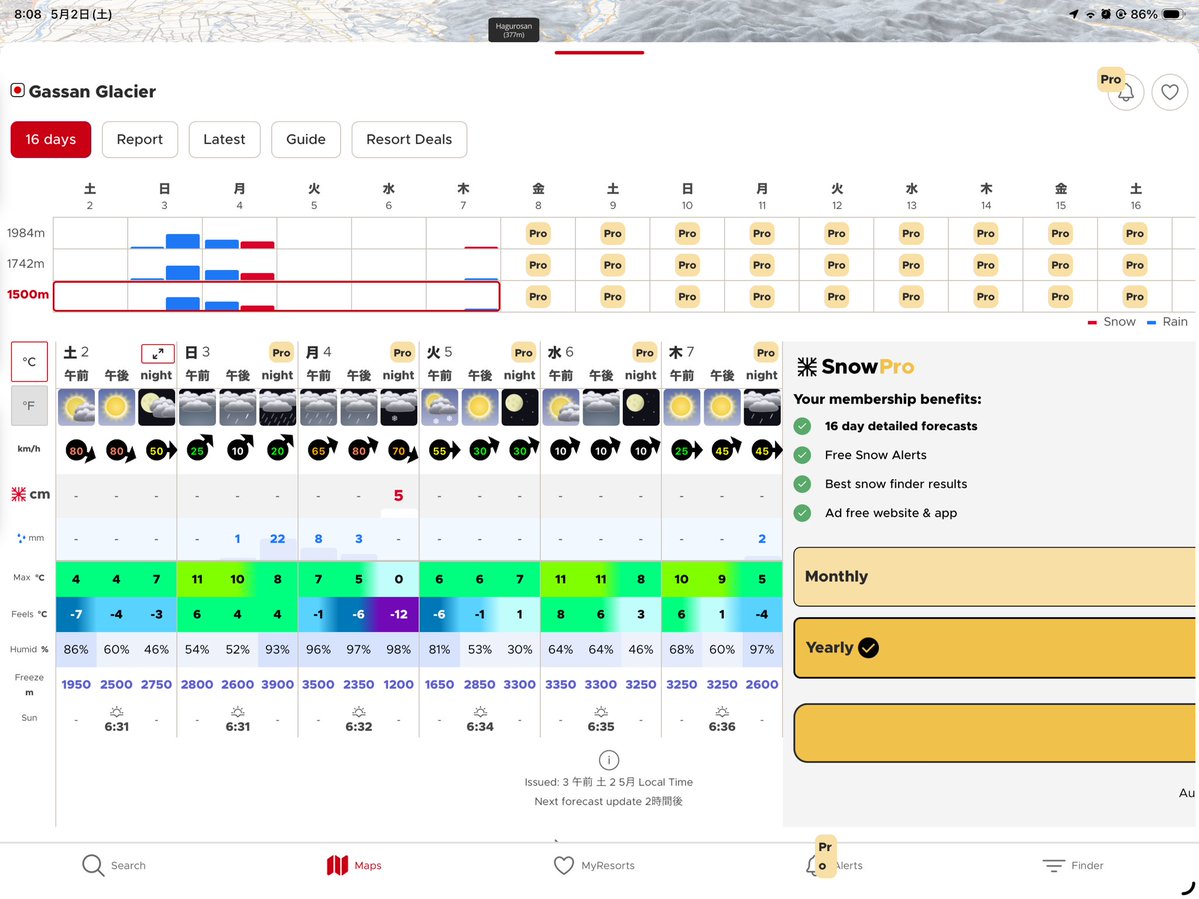Tap the Hagurosan map label
The height and width of the screenshot is (899, 1199).
point(514,30)
